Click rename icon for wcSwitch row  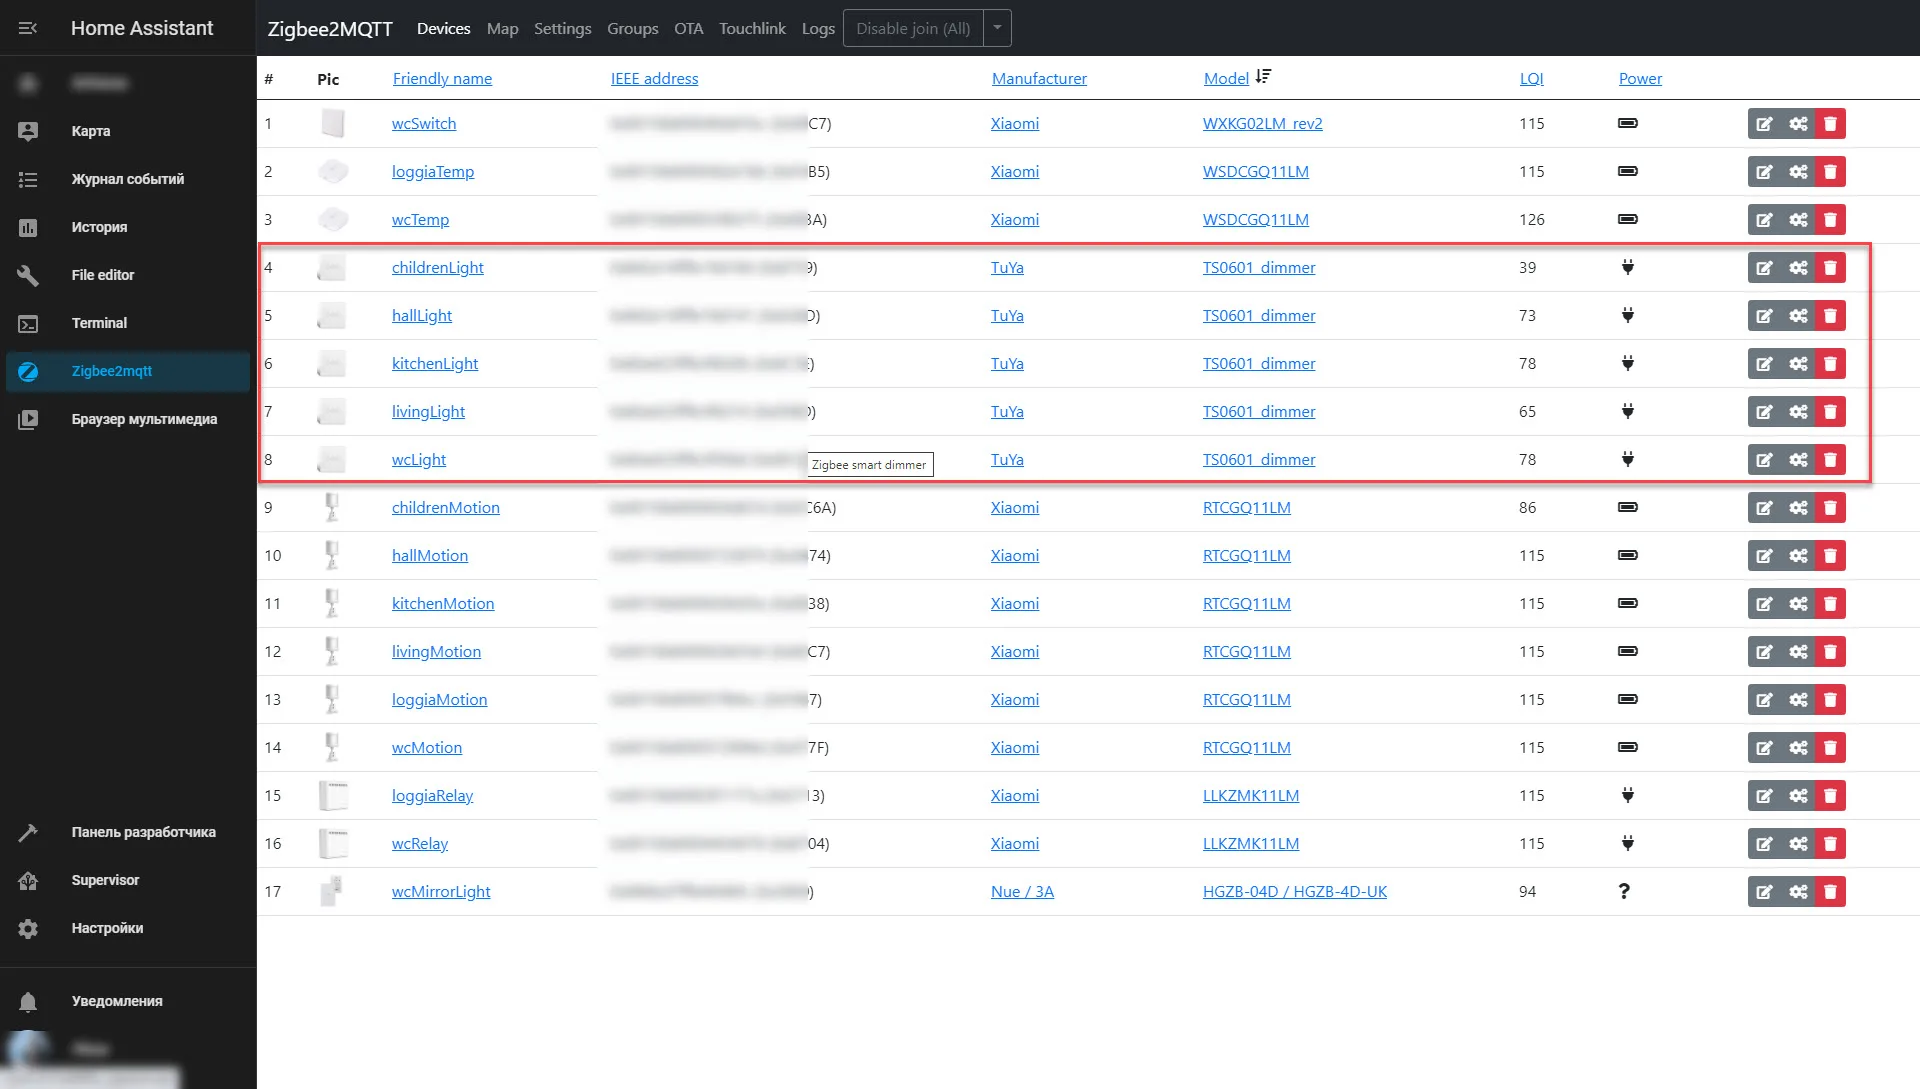[x=1764, y=124]
